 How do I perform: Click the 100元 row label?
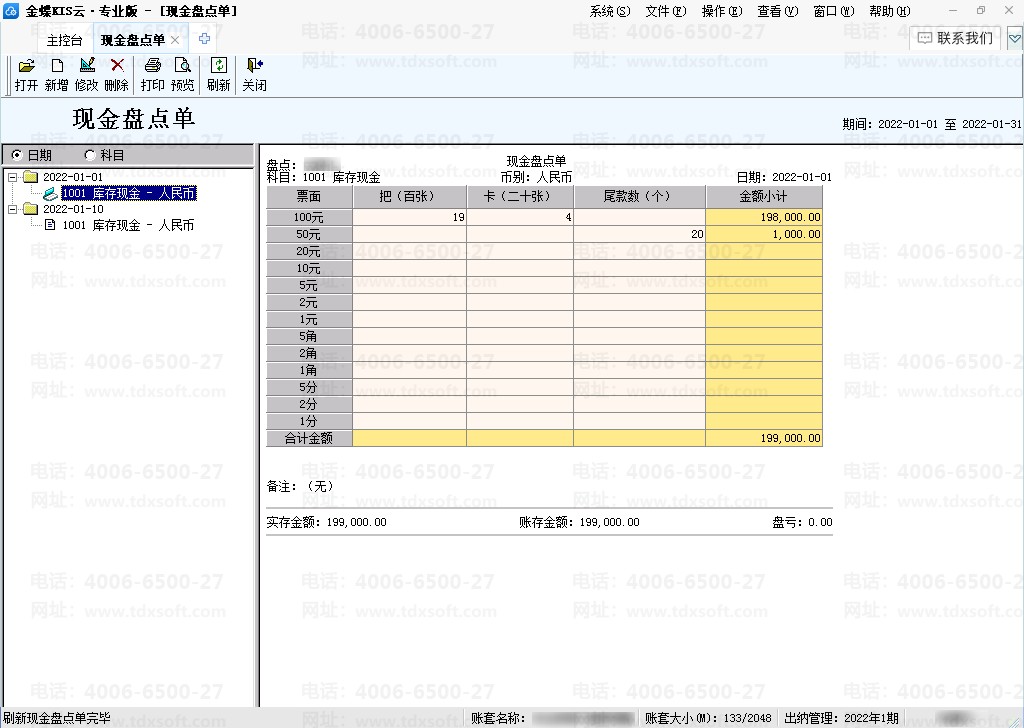click(x=309, y=217)
